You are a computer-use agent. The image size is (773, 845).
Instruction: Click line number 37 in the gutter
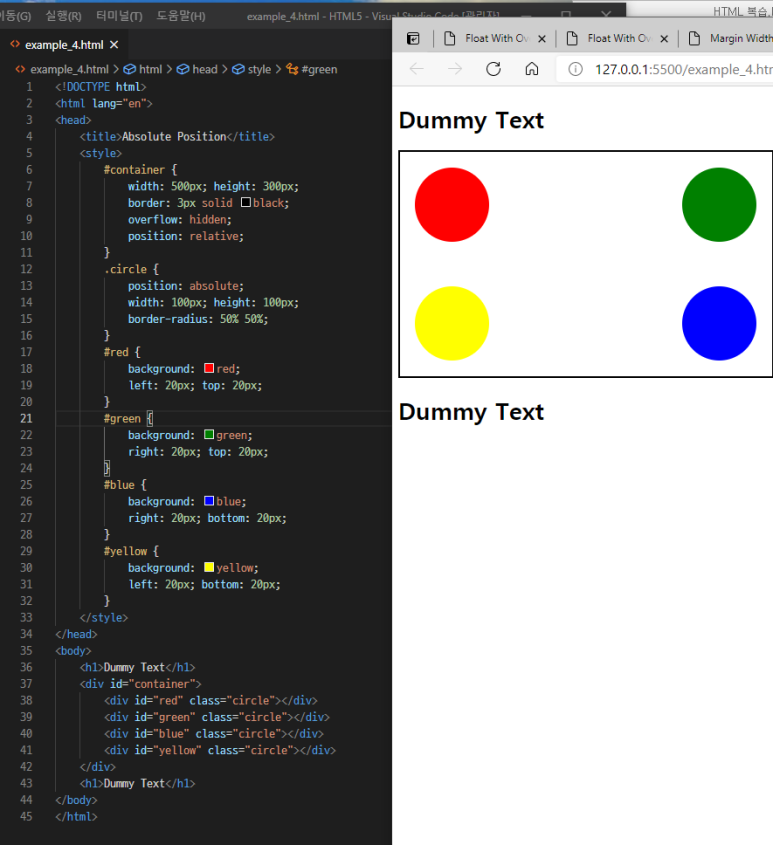26,683
